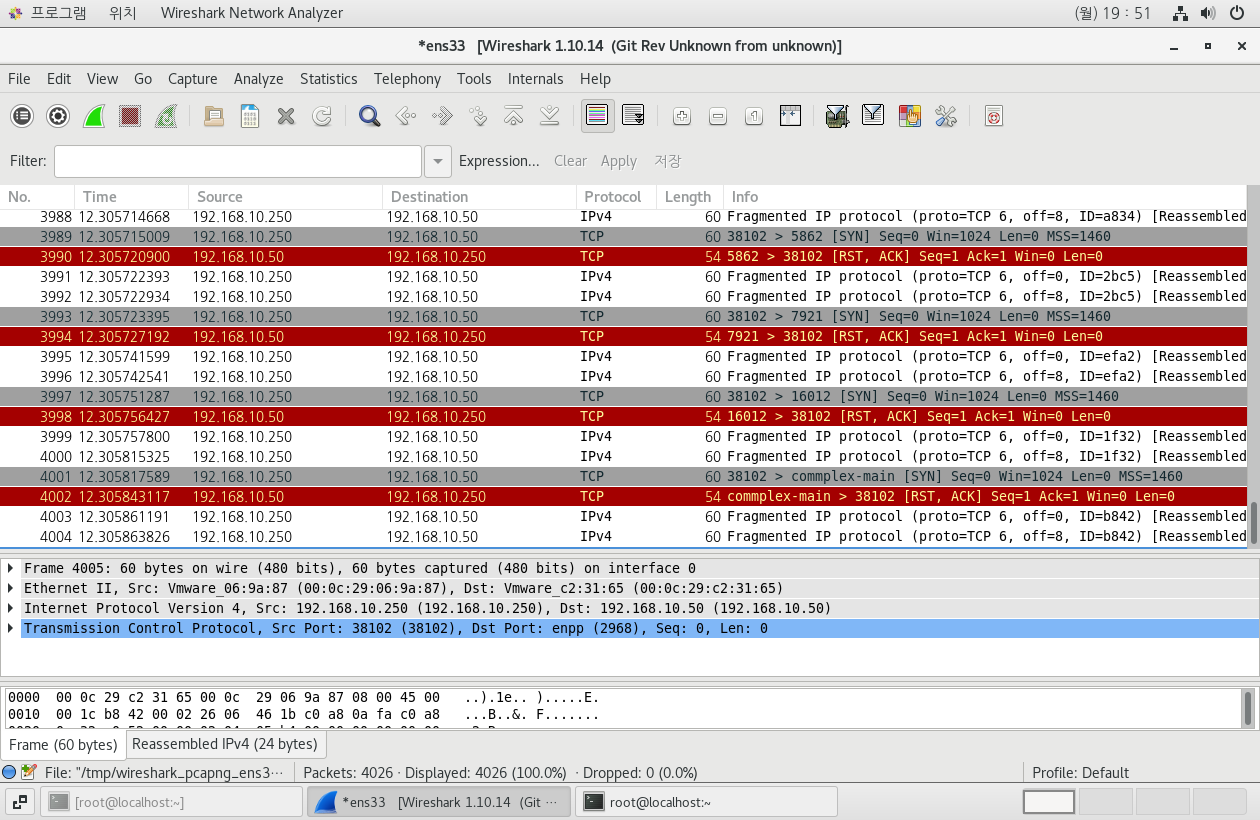This screenshot has width=1260, height=820.
Task: Open the Internals menu
Action: [x=535, y=78]
